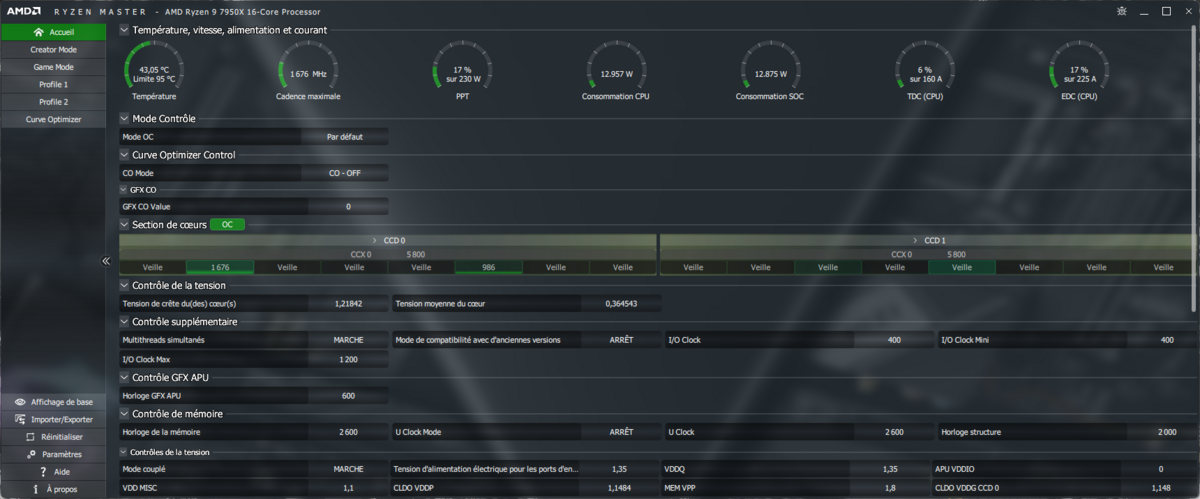Screen dimensions: 1200x499
Task: Click the Consommation CPU gauge
Action: [x=616, y=66]
